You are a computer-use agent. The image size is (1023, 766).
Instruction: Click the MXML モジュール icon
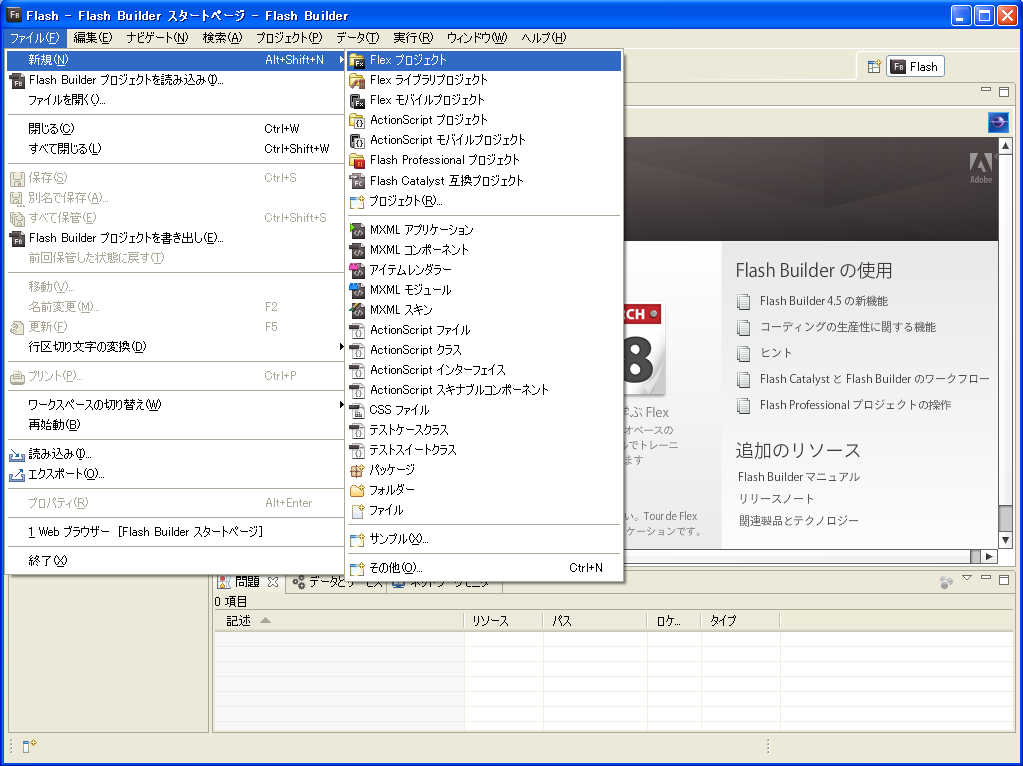[357, 290]
